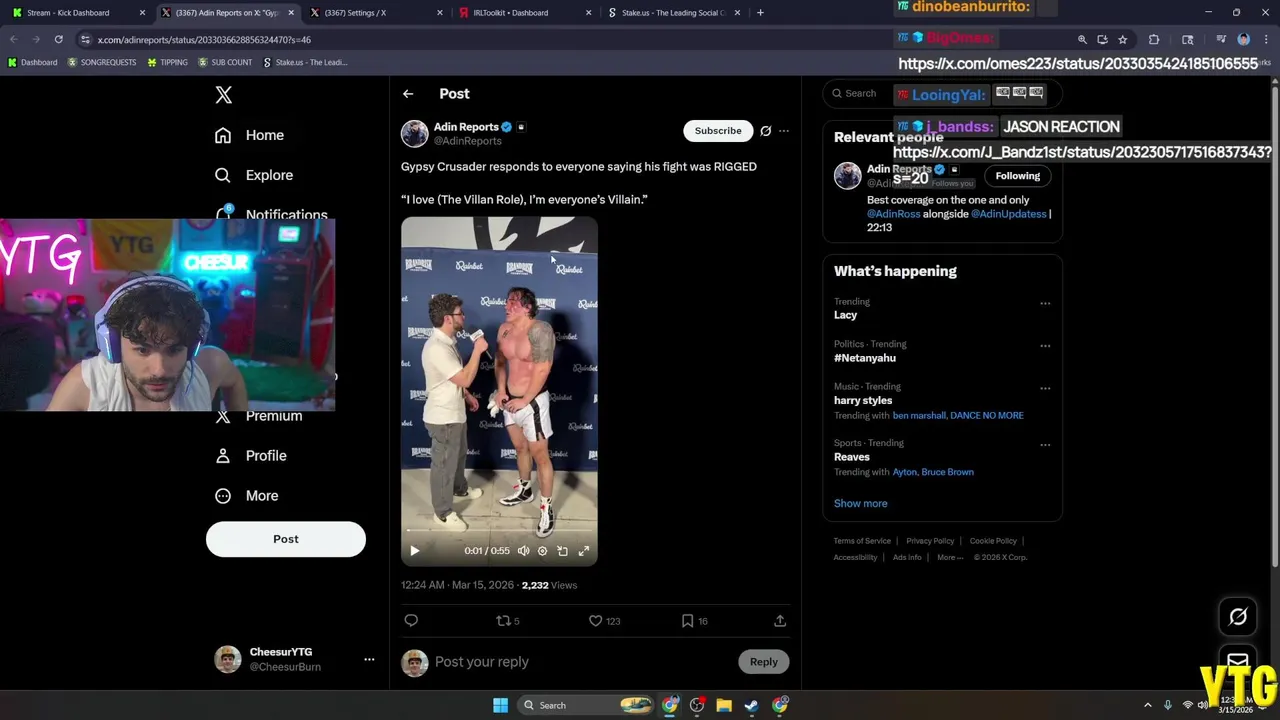The width and height of the screenshot is (1280, 720).
Task: Open File Explorer from the taskbar
Action: (x=724, y=705)
